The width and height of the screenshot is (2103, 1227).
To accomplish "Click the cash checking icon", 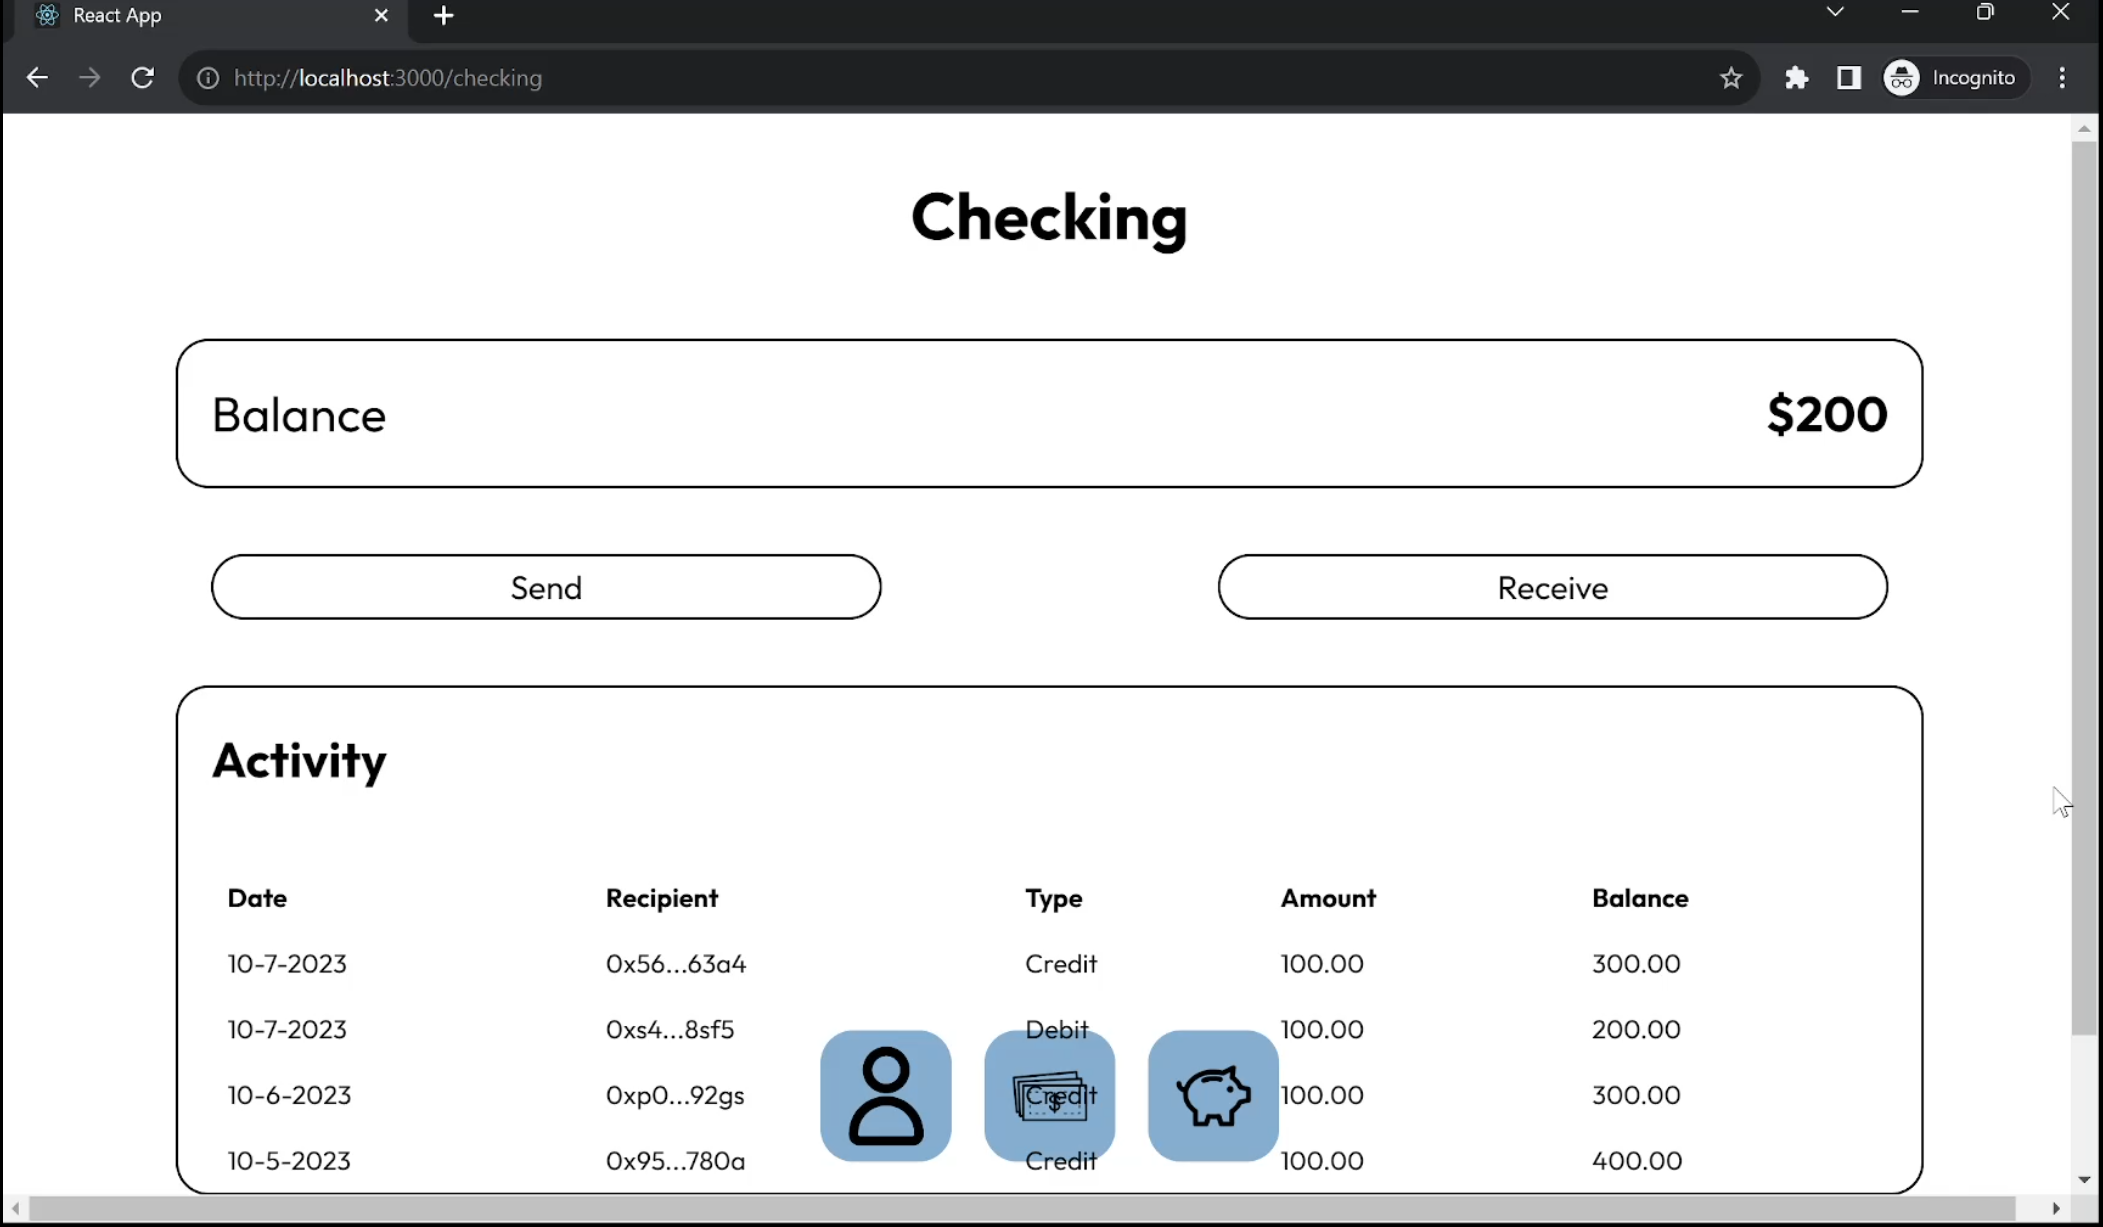I will coord(1049,1095).
